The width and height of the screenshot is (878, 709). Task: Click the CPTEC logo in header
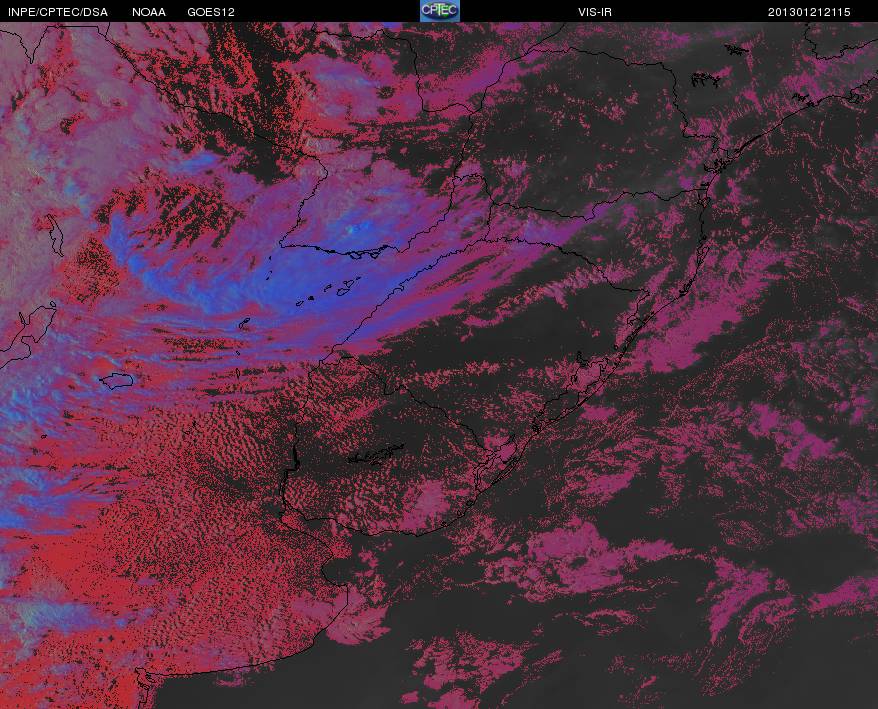click(440, 11)
